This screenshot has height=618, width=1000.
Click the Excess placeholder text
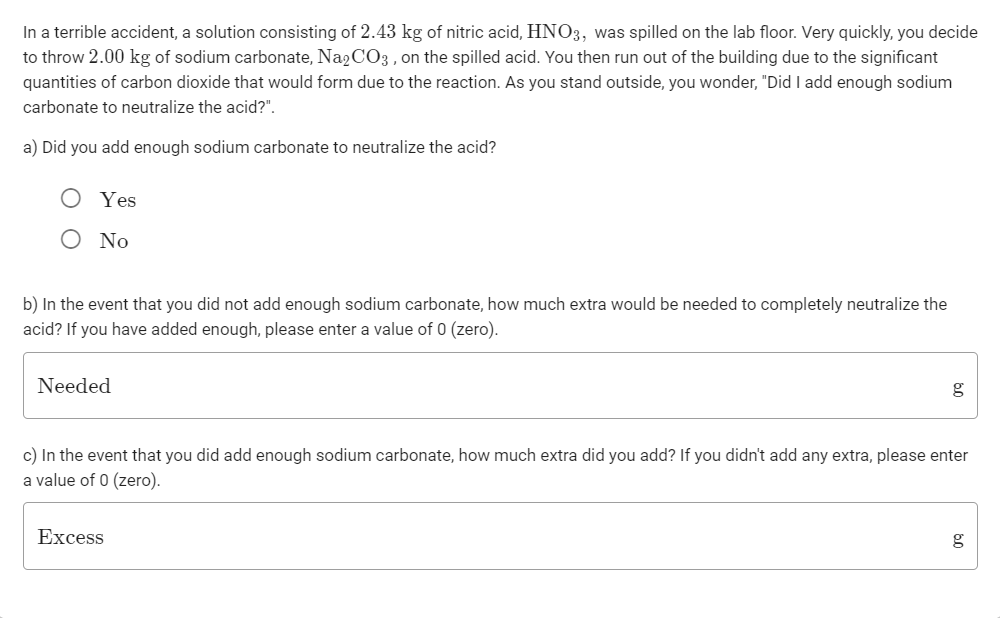pyautogui.click(x=71, y=537)
